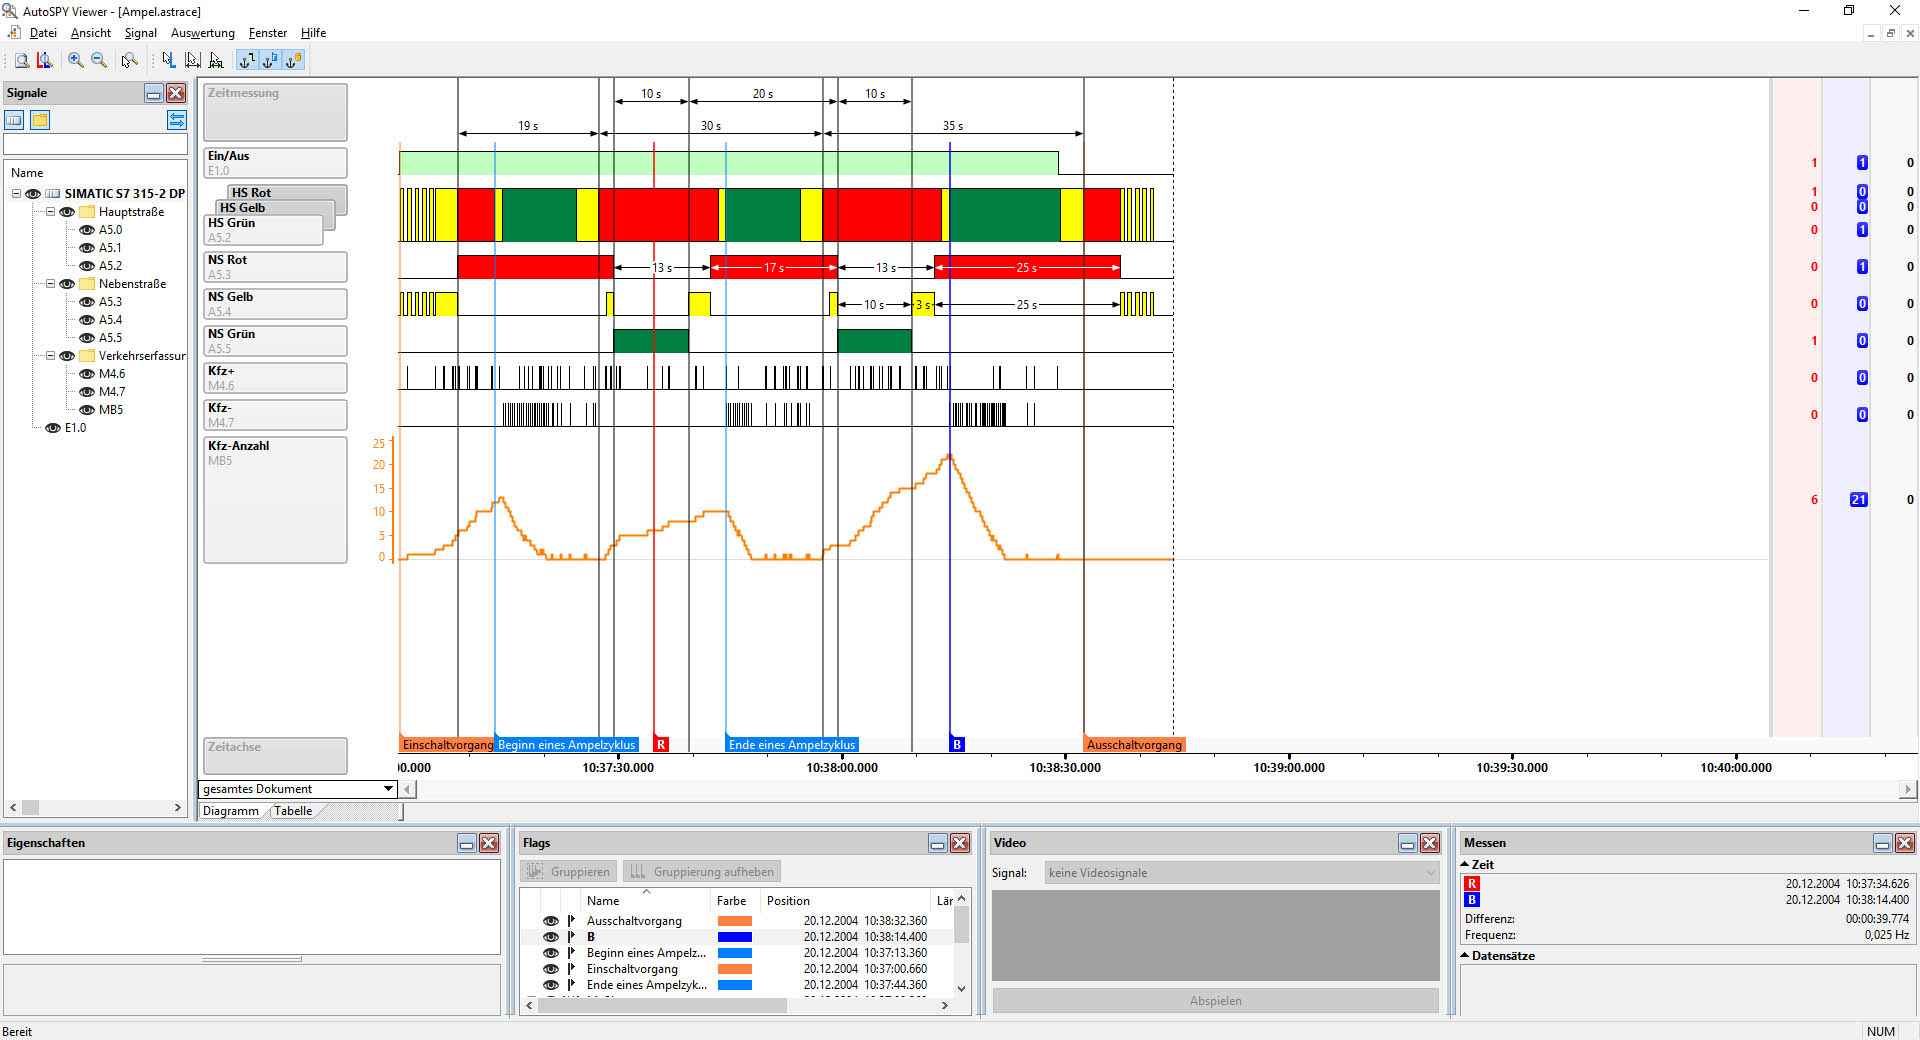Close the Signale panel
The image size is (1920, 1040).
pos(176,93)
